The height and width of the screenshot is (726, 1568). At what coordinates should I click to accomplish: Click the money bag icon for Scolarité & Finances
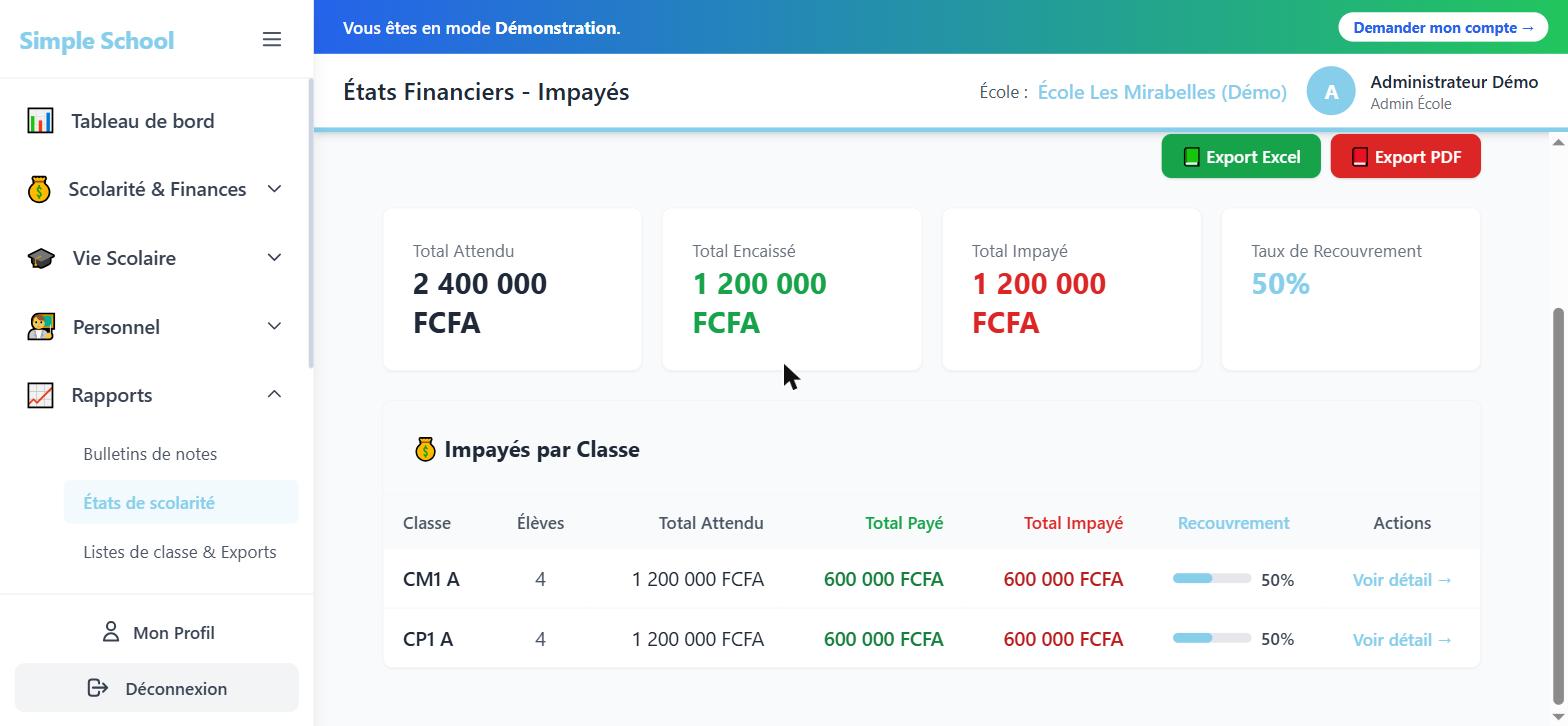coord(39,189)
